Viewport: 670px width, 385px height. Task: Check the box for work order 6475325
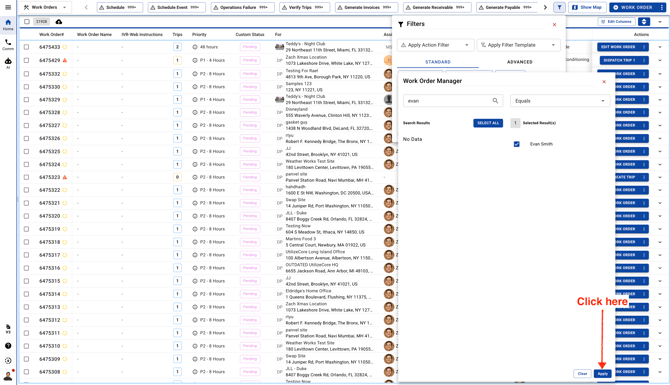coord(26,151)
